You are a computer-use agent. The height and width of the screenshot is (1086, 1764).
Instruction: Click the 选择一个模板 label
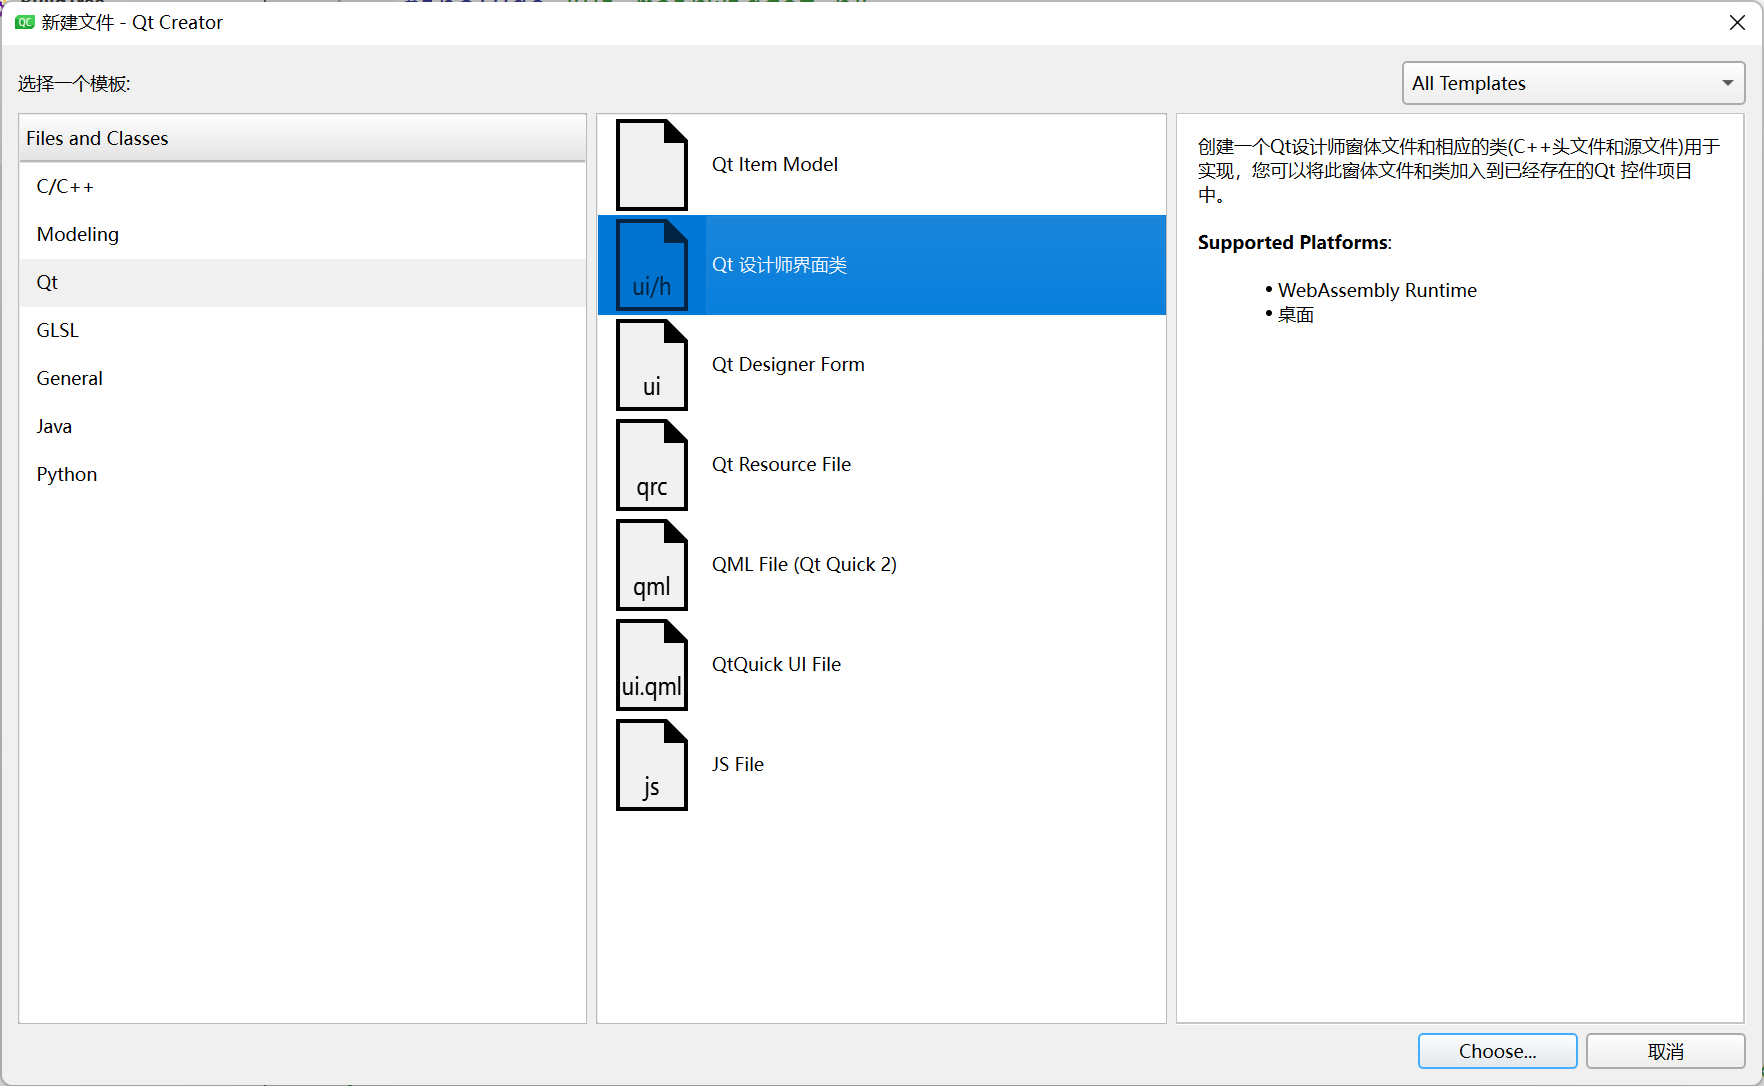pos(74,84)
